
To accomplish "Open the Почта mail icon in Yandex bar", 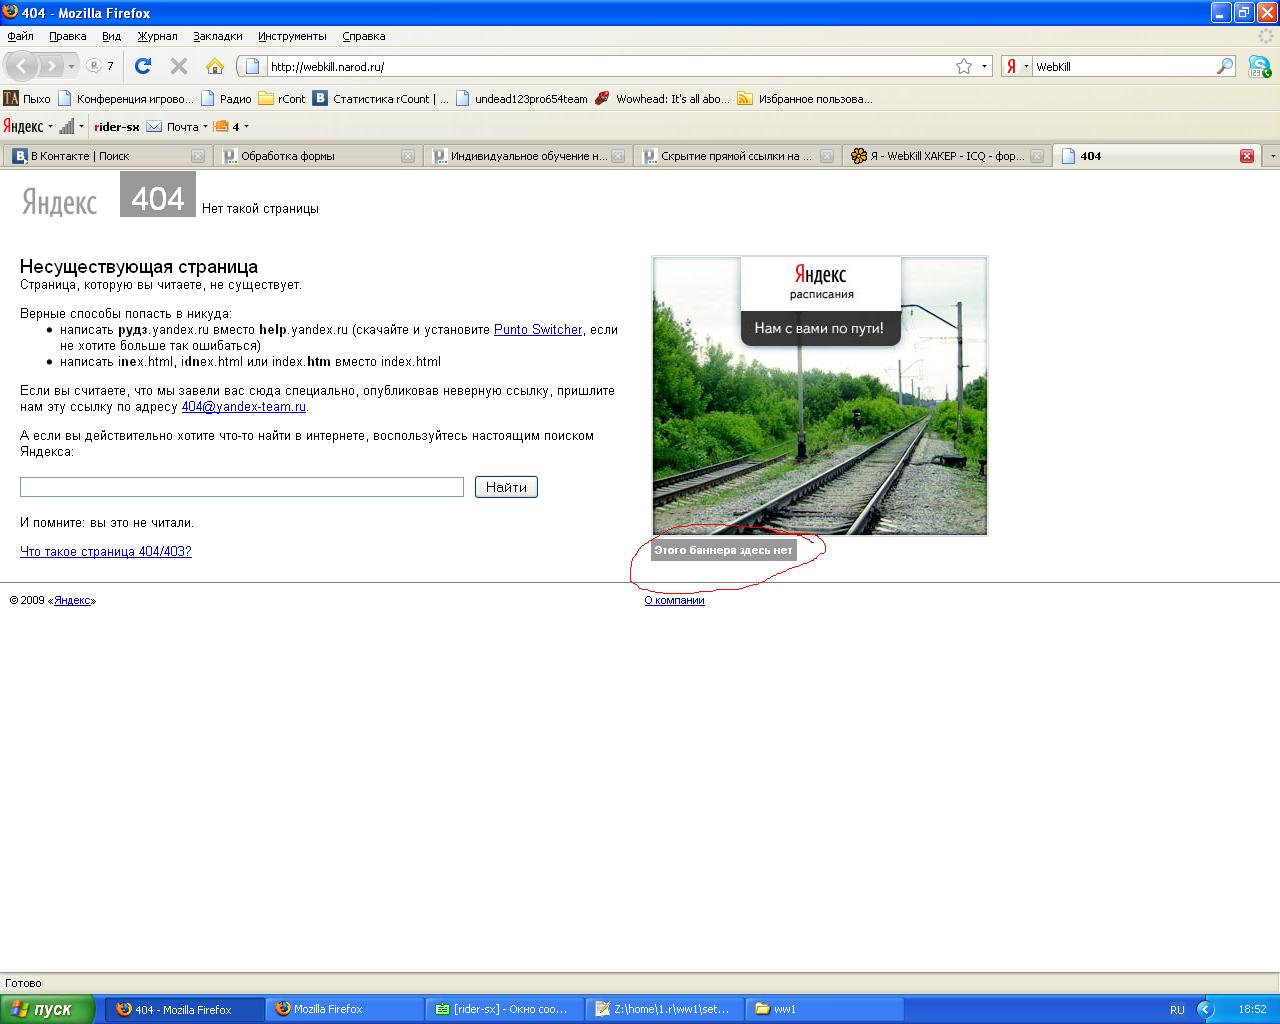I will [154, 127].
